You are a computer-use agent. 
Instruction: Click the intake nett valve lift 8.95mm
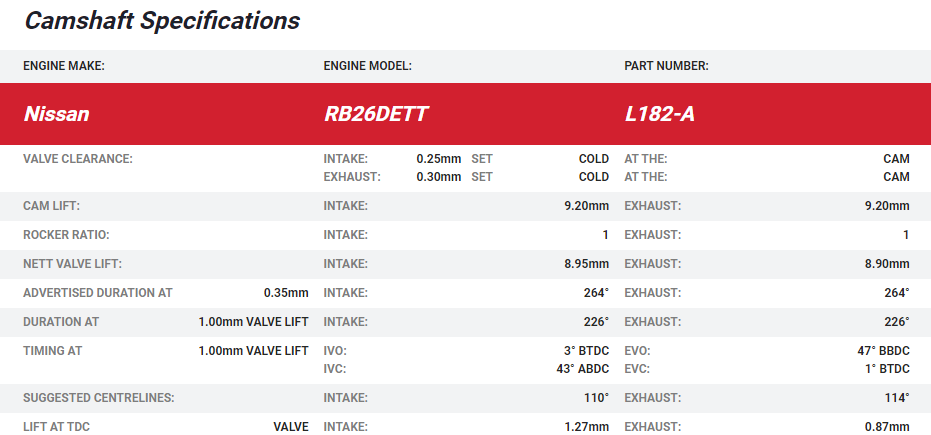586,264
